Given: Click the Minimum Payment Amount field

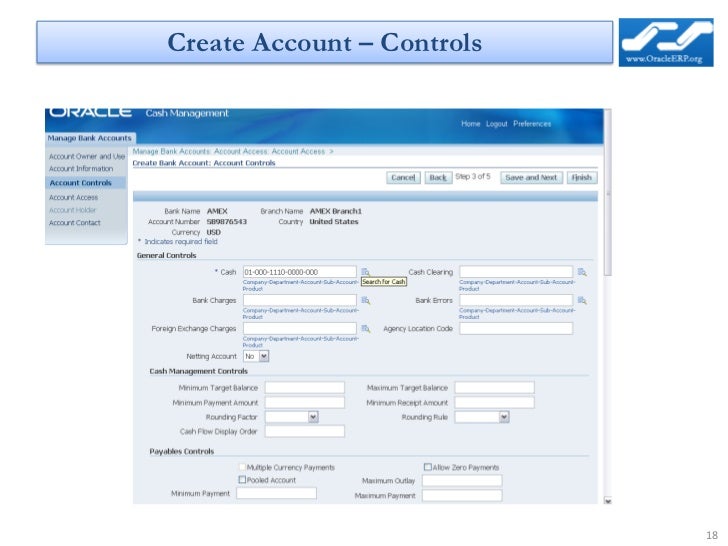Looking at the screenshot, I should coord(305,403).
